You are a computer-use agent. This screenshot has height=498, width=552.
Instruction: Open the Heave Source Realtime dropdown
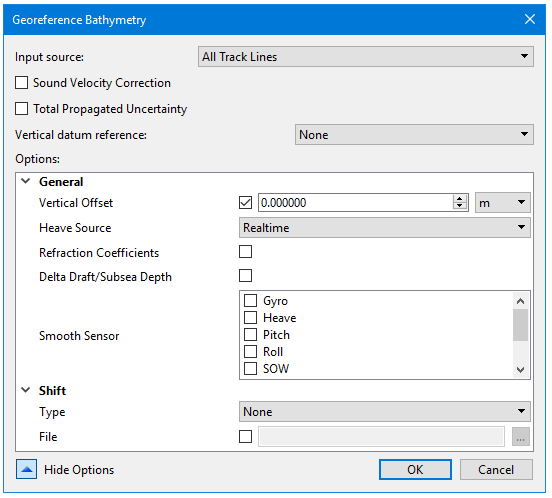pyautogui.click(x=385, y=227)
